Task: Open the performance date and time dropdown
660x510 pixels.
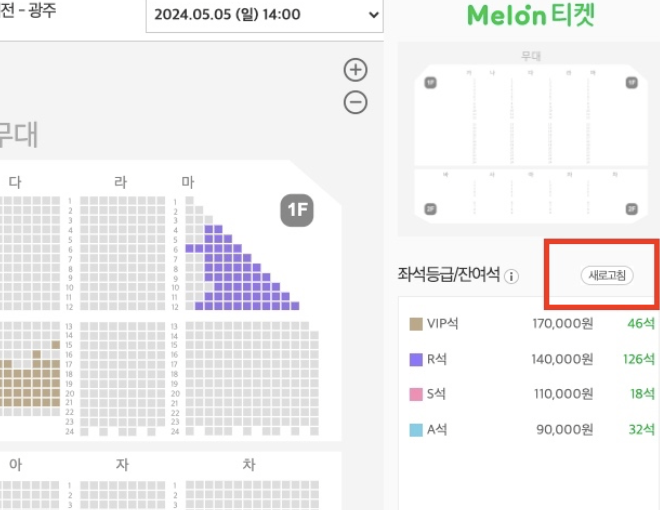Action: click(x=264, y=15)
